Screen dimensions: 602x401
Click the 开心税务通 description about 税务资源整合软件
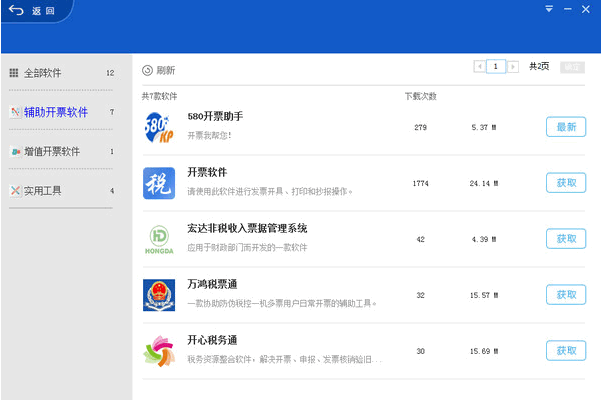pyautogui.click(x=284, y=359)
